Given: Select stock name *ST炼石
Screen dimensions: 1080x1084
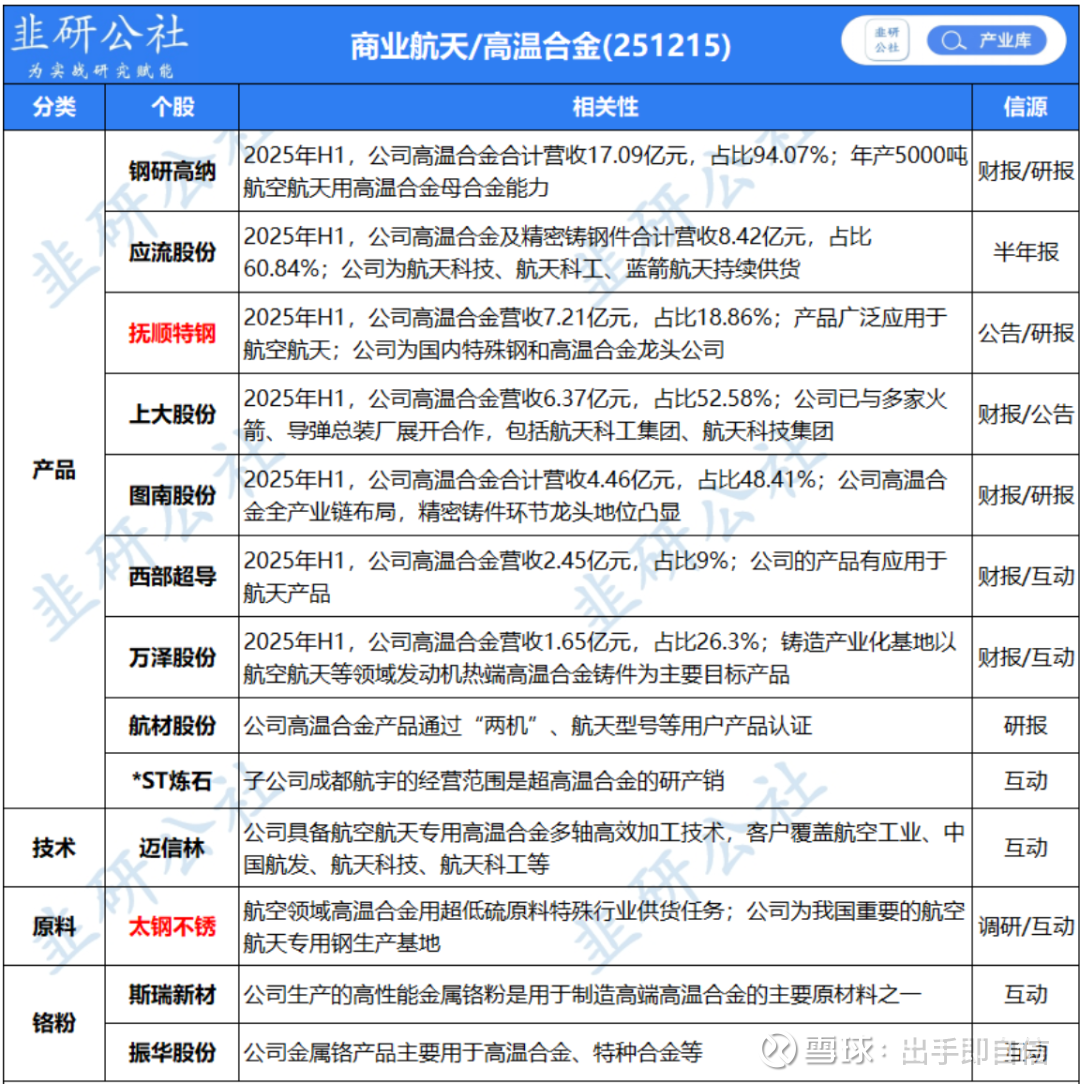Looking at the screenshot, I should coord(172,781).
